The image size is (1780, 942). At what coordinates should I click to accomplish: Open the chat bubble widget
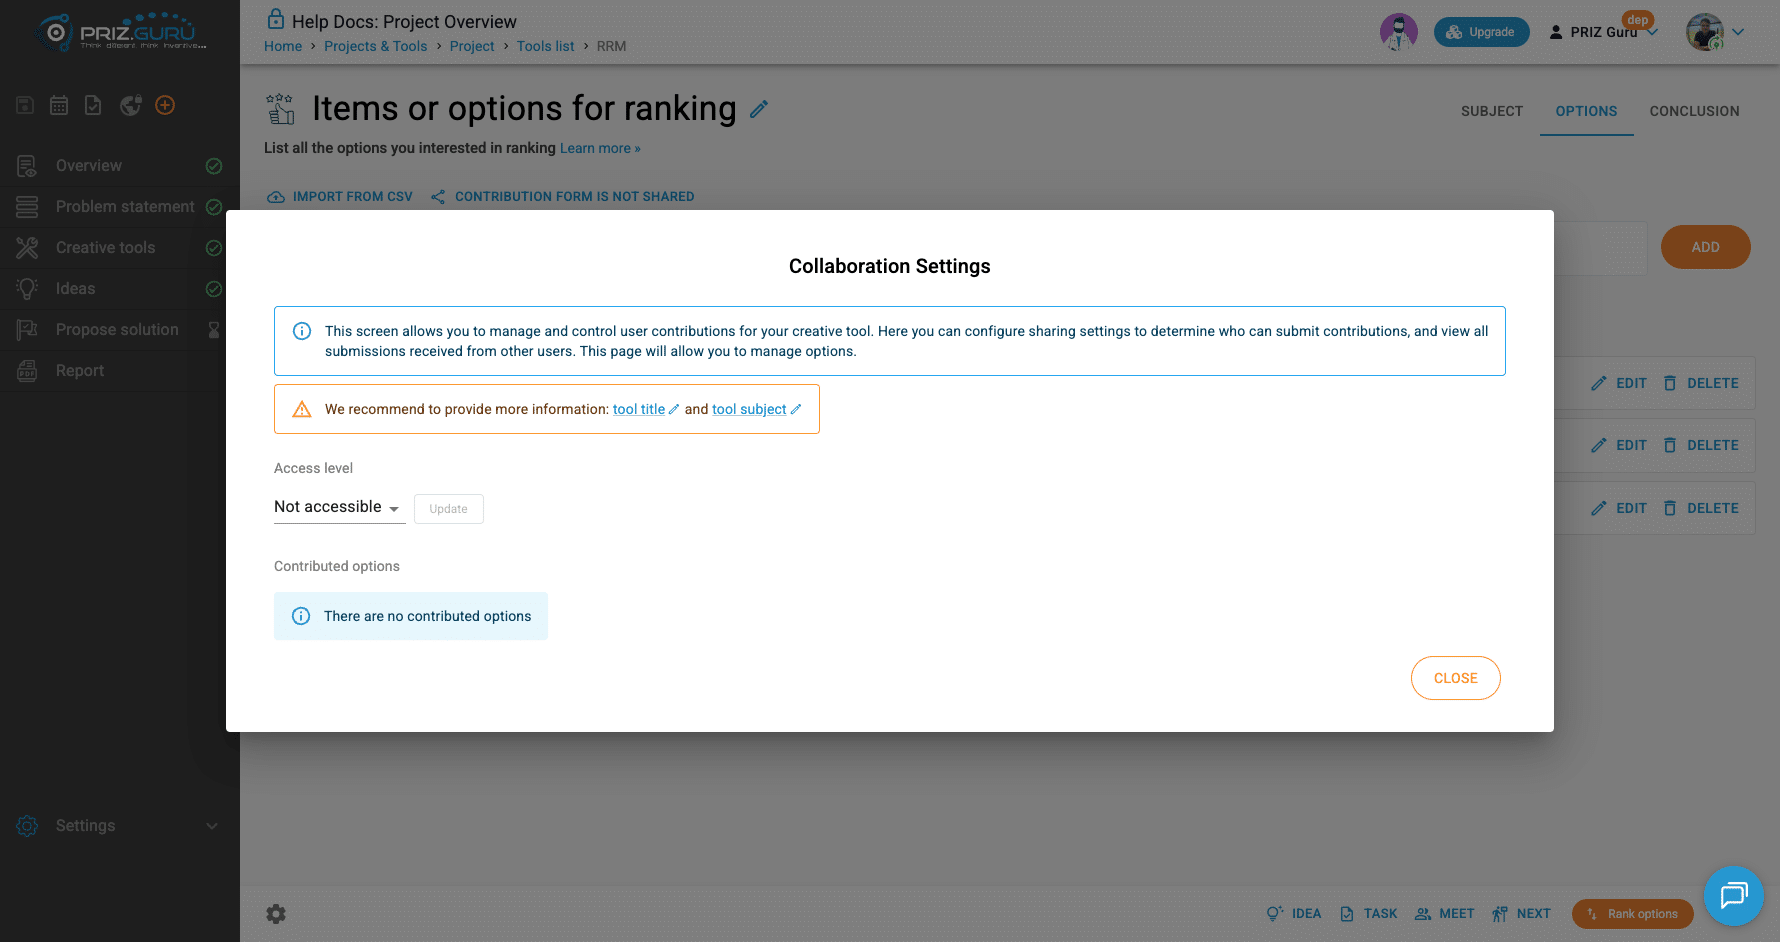(x=1733, y=895)
